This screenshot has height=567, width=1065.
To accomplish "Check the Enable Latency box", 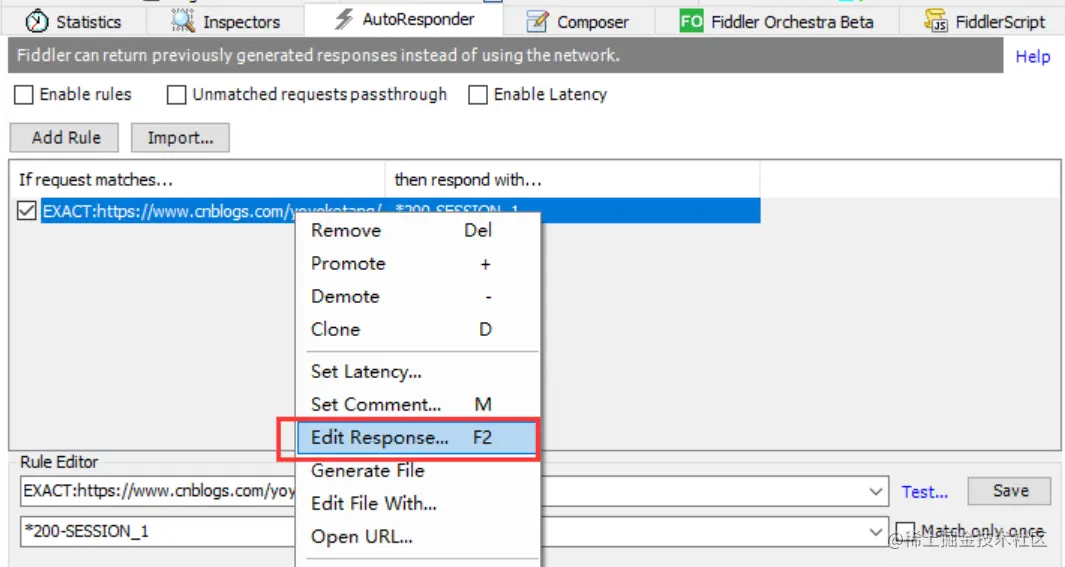I will pyautogui.click(x=477, y=95).
